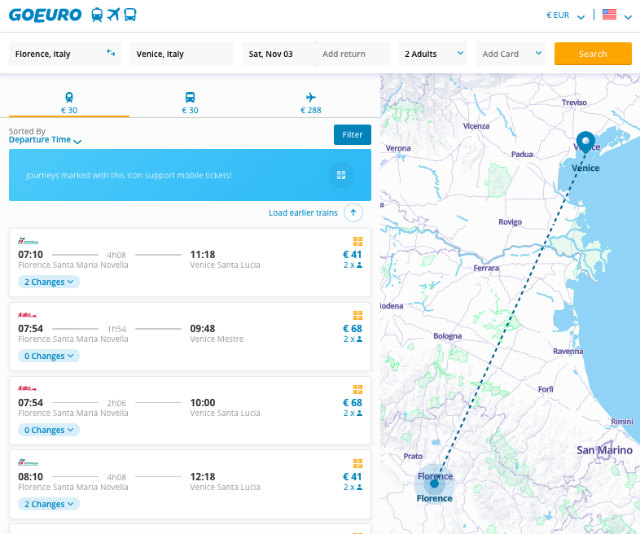Click San Marino label on the map

[x=604, y=450]
